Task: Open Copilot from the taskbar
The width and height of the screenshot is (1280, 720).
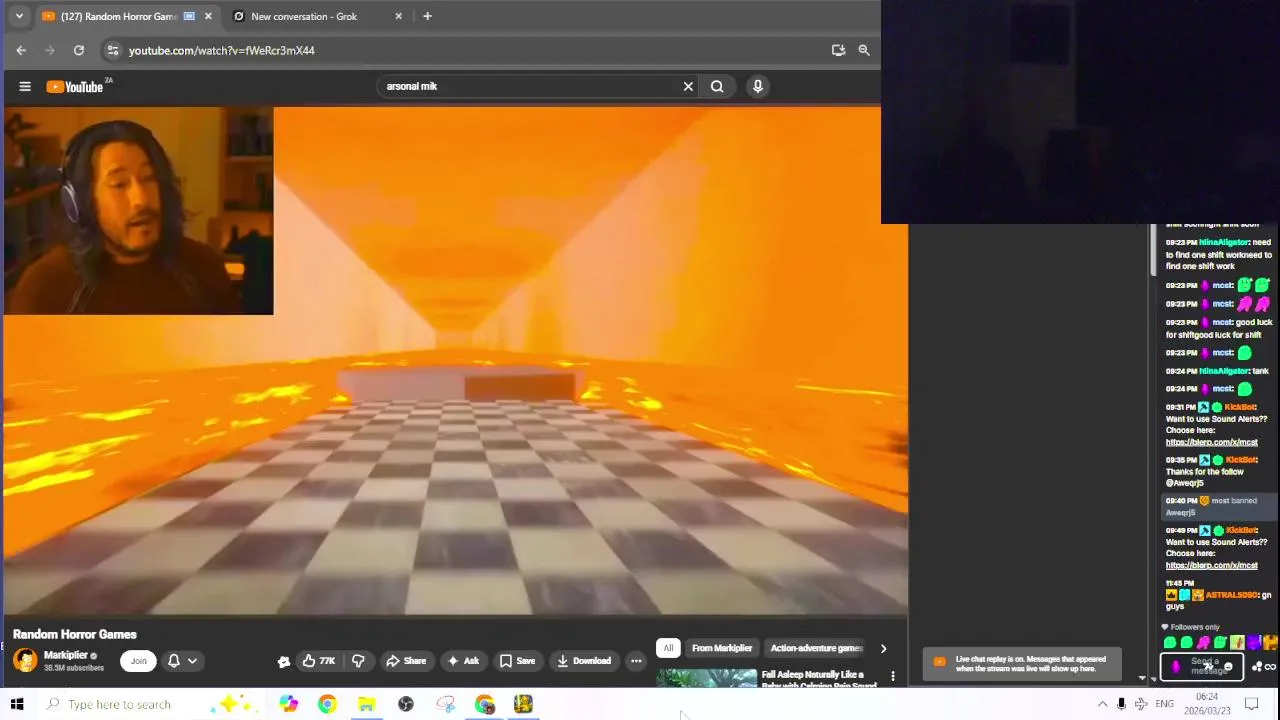Action: click(288, 704)
